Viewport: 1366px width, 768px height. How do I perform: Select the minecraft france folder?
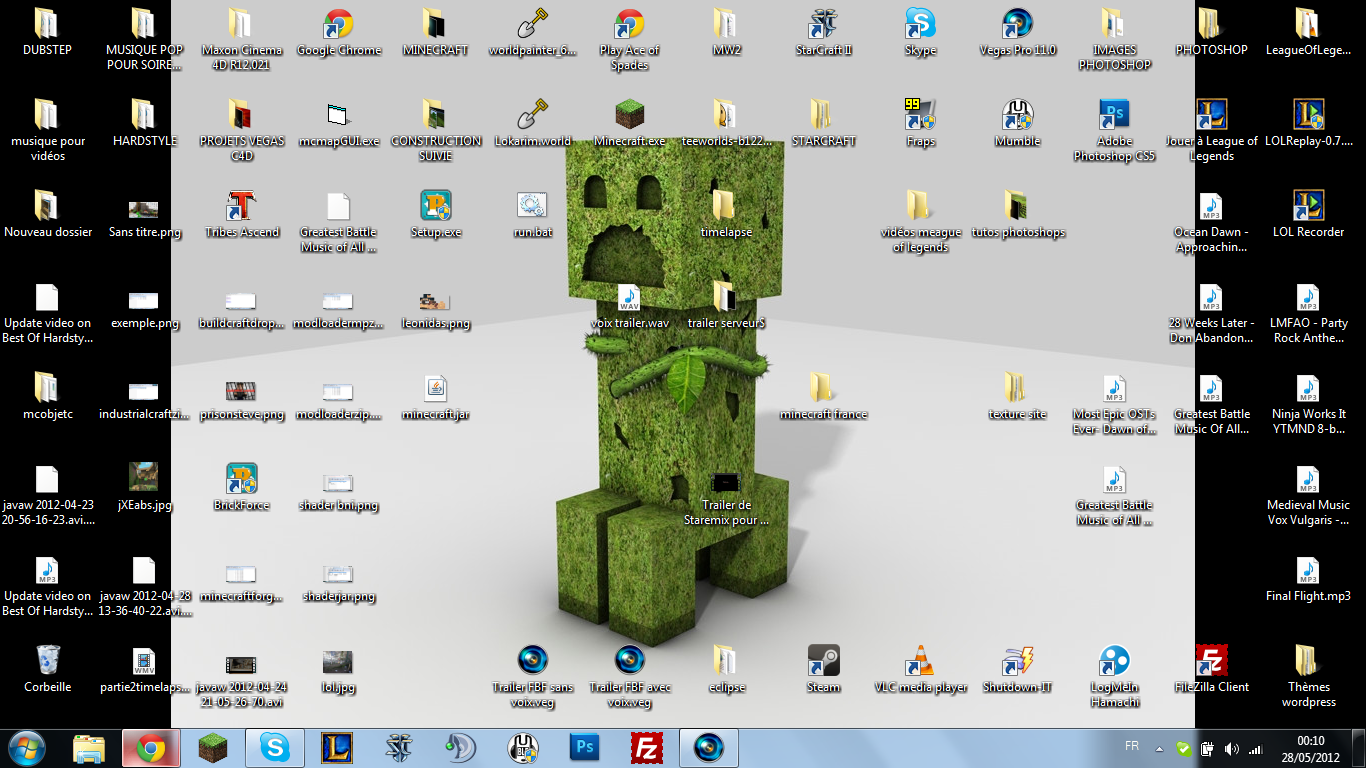coord(823,397)
